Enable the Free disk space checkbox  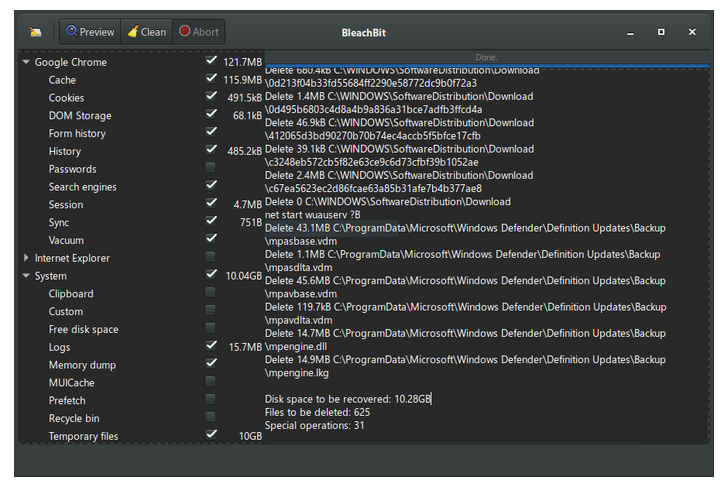(x=210, y=327)
